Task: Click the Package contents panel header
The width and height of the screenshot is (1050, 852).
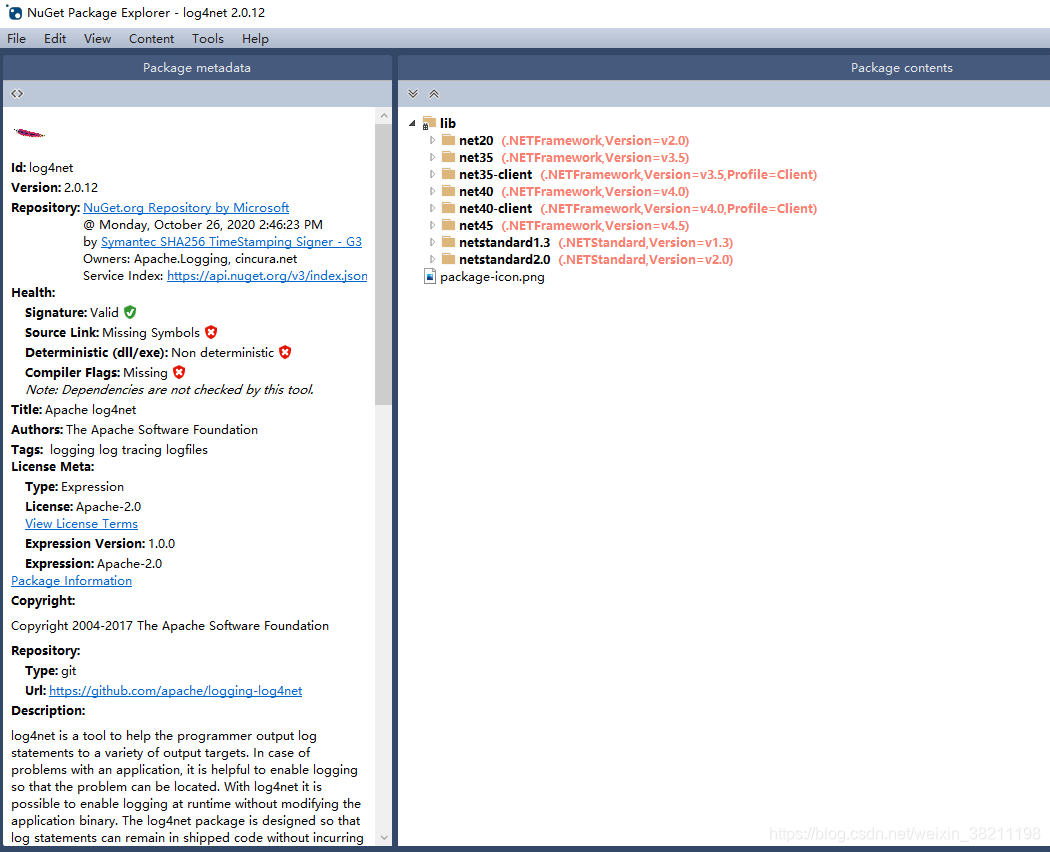Action: (724, 68)
